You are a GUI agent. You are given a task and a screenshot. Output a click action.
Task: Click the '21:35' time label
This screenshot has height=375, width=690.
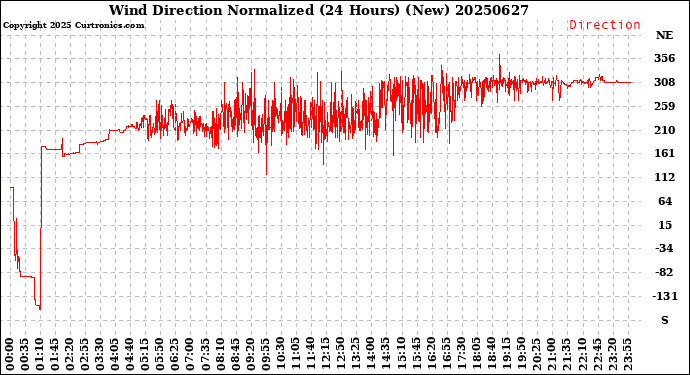tap(566, 354)
